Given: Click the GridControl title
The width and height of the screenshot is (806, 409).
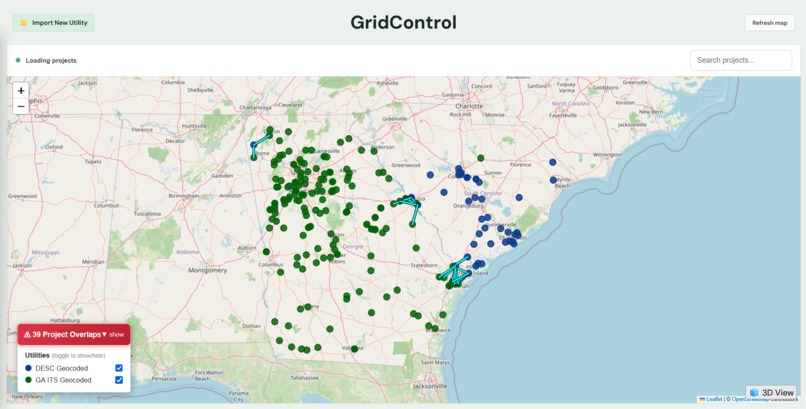Looking at the screenshot, I should 404,23.
